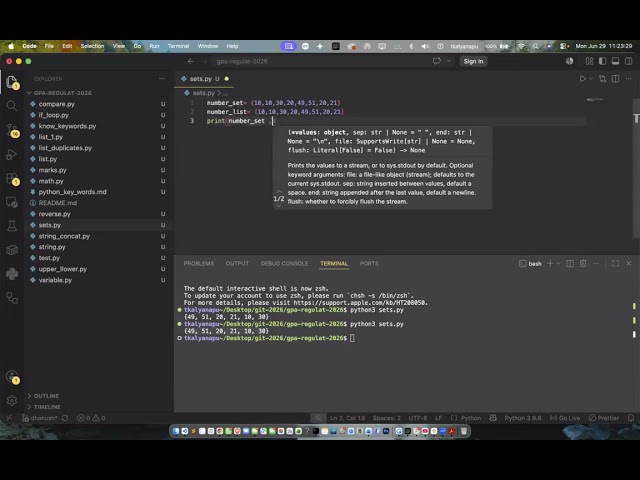Switch to the PROBLEMS tab

coord(199,264)
